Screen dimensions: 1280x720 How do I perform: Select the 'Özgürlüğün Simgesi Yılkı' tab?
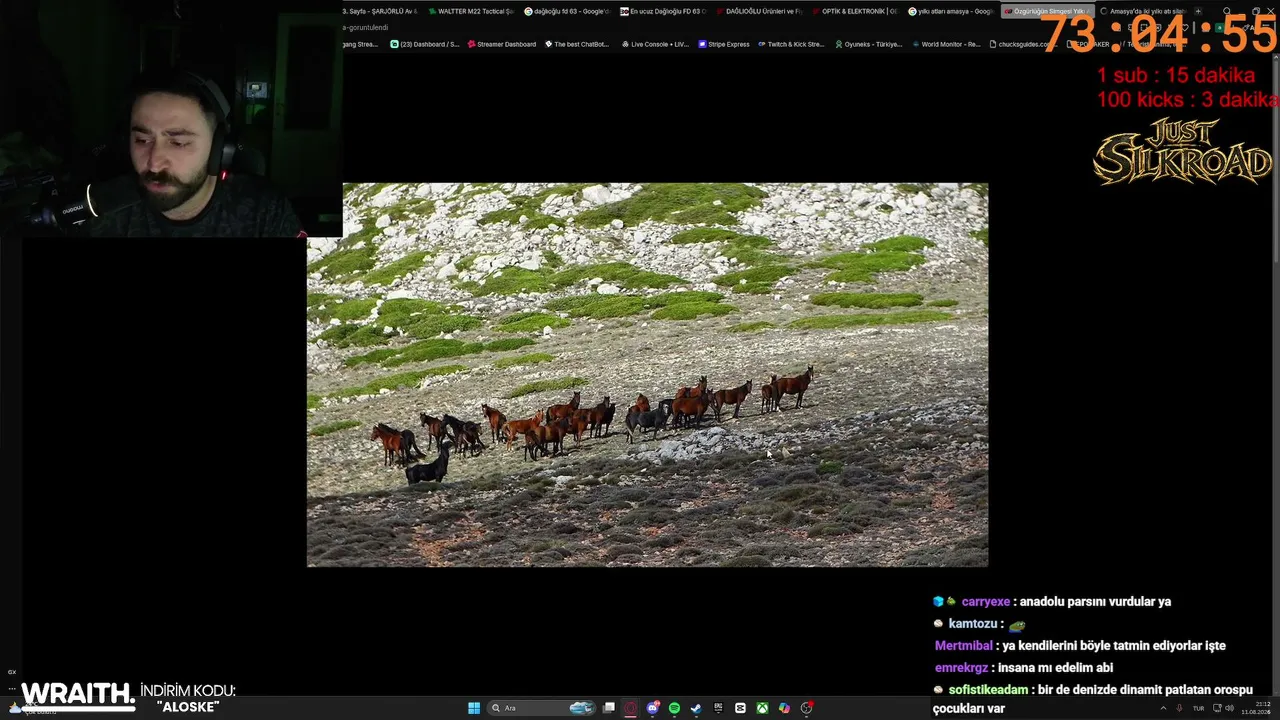coord(1047,12)
